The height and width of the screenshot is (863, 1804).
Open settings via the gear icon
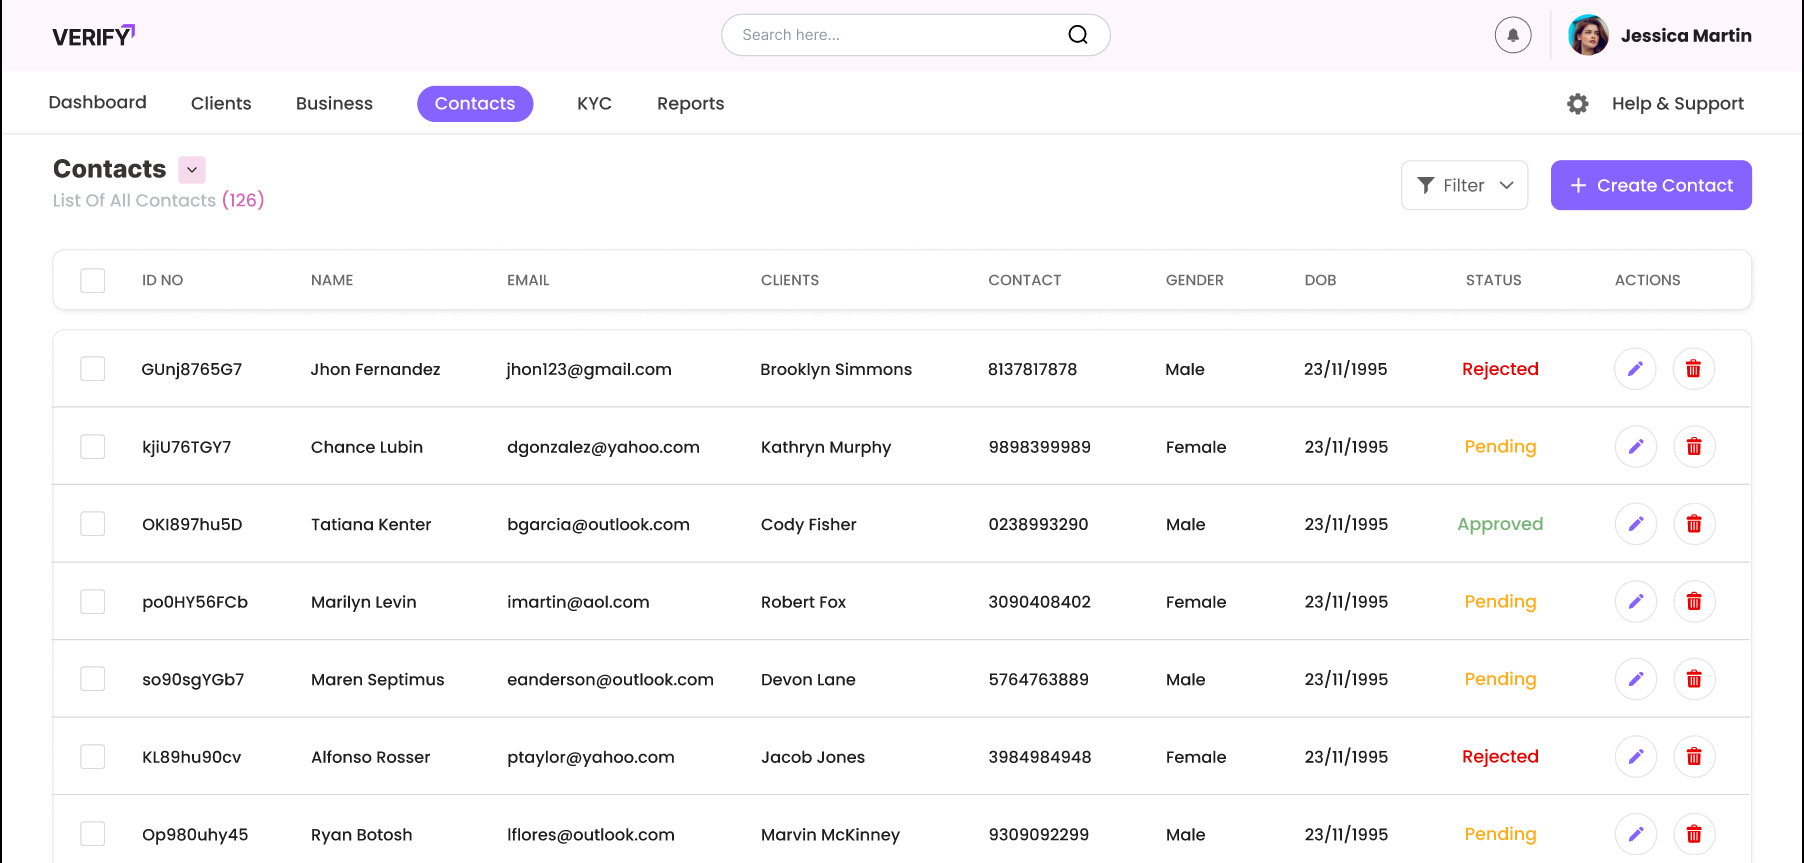(1577, 104)
